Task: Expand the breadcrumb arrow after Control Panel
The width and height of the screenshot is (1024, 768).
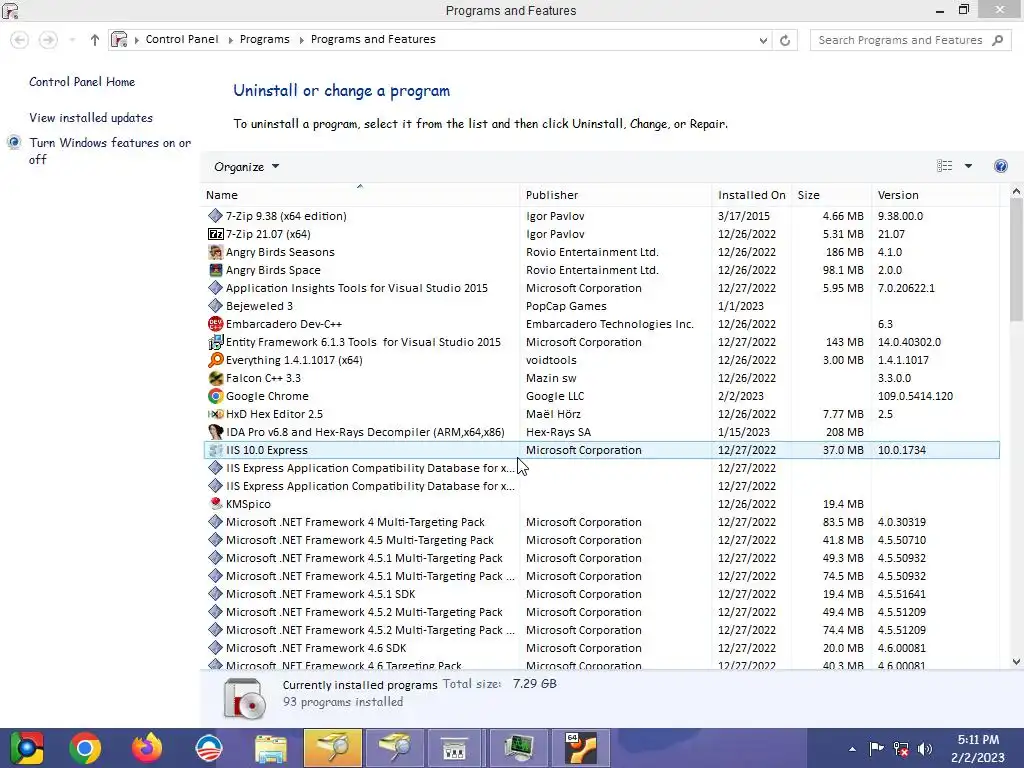Action: point(230,40)
